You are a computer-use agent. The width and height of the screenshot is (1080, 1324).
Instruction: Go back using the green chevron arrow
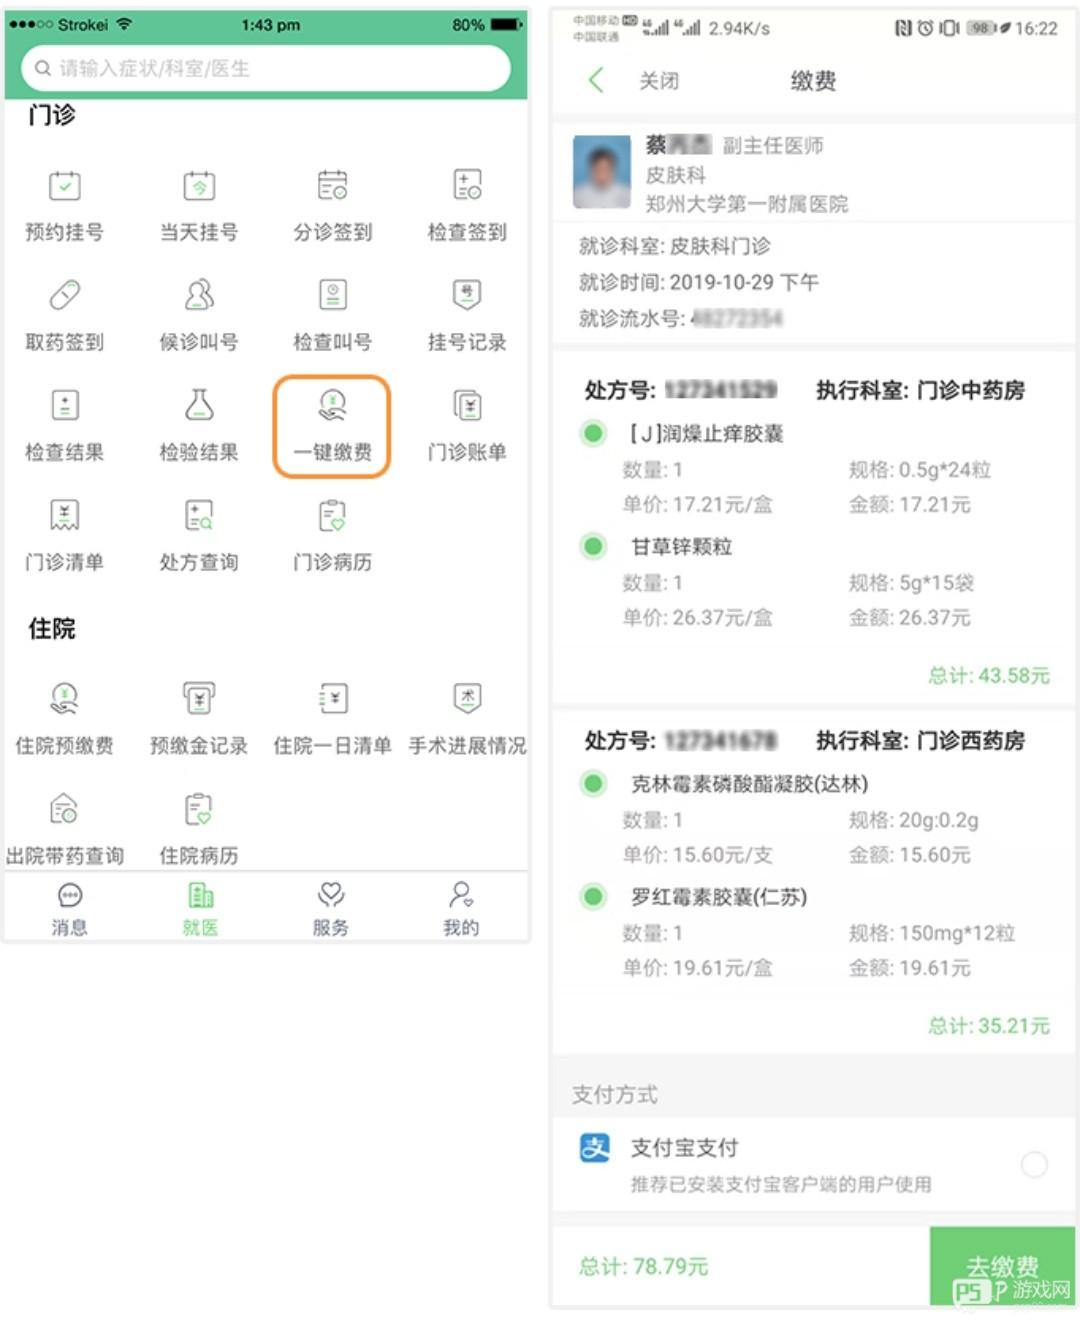click(597, 81)
